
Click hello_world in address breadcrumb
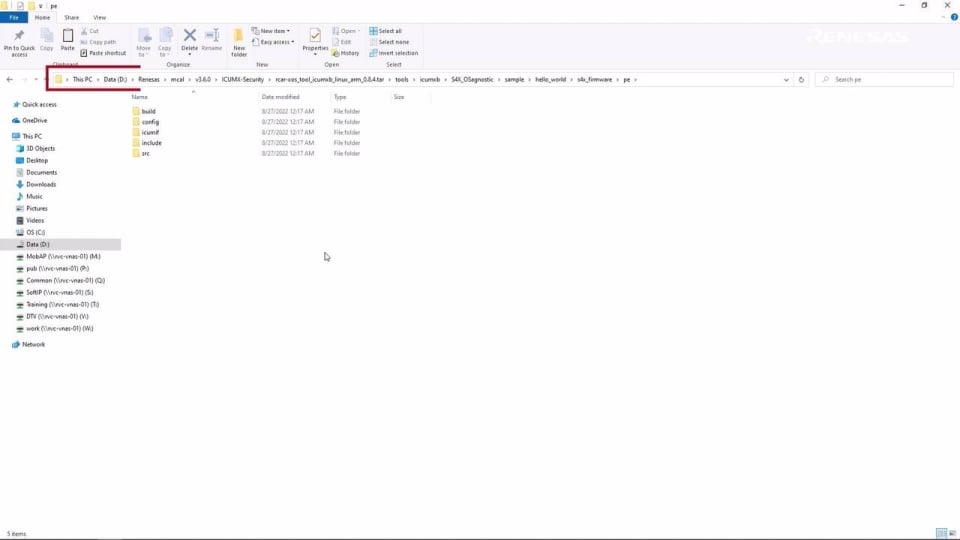pos(550,80)
